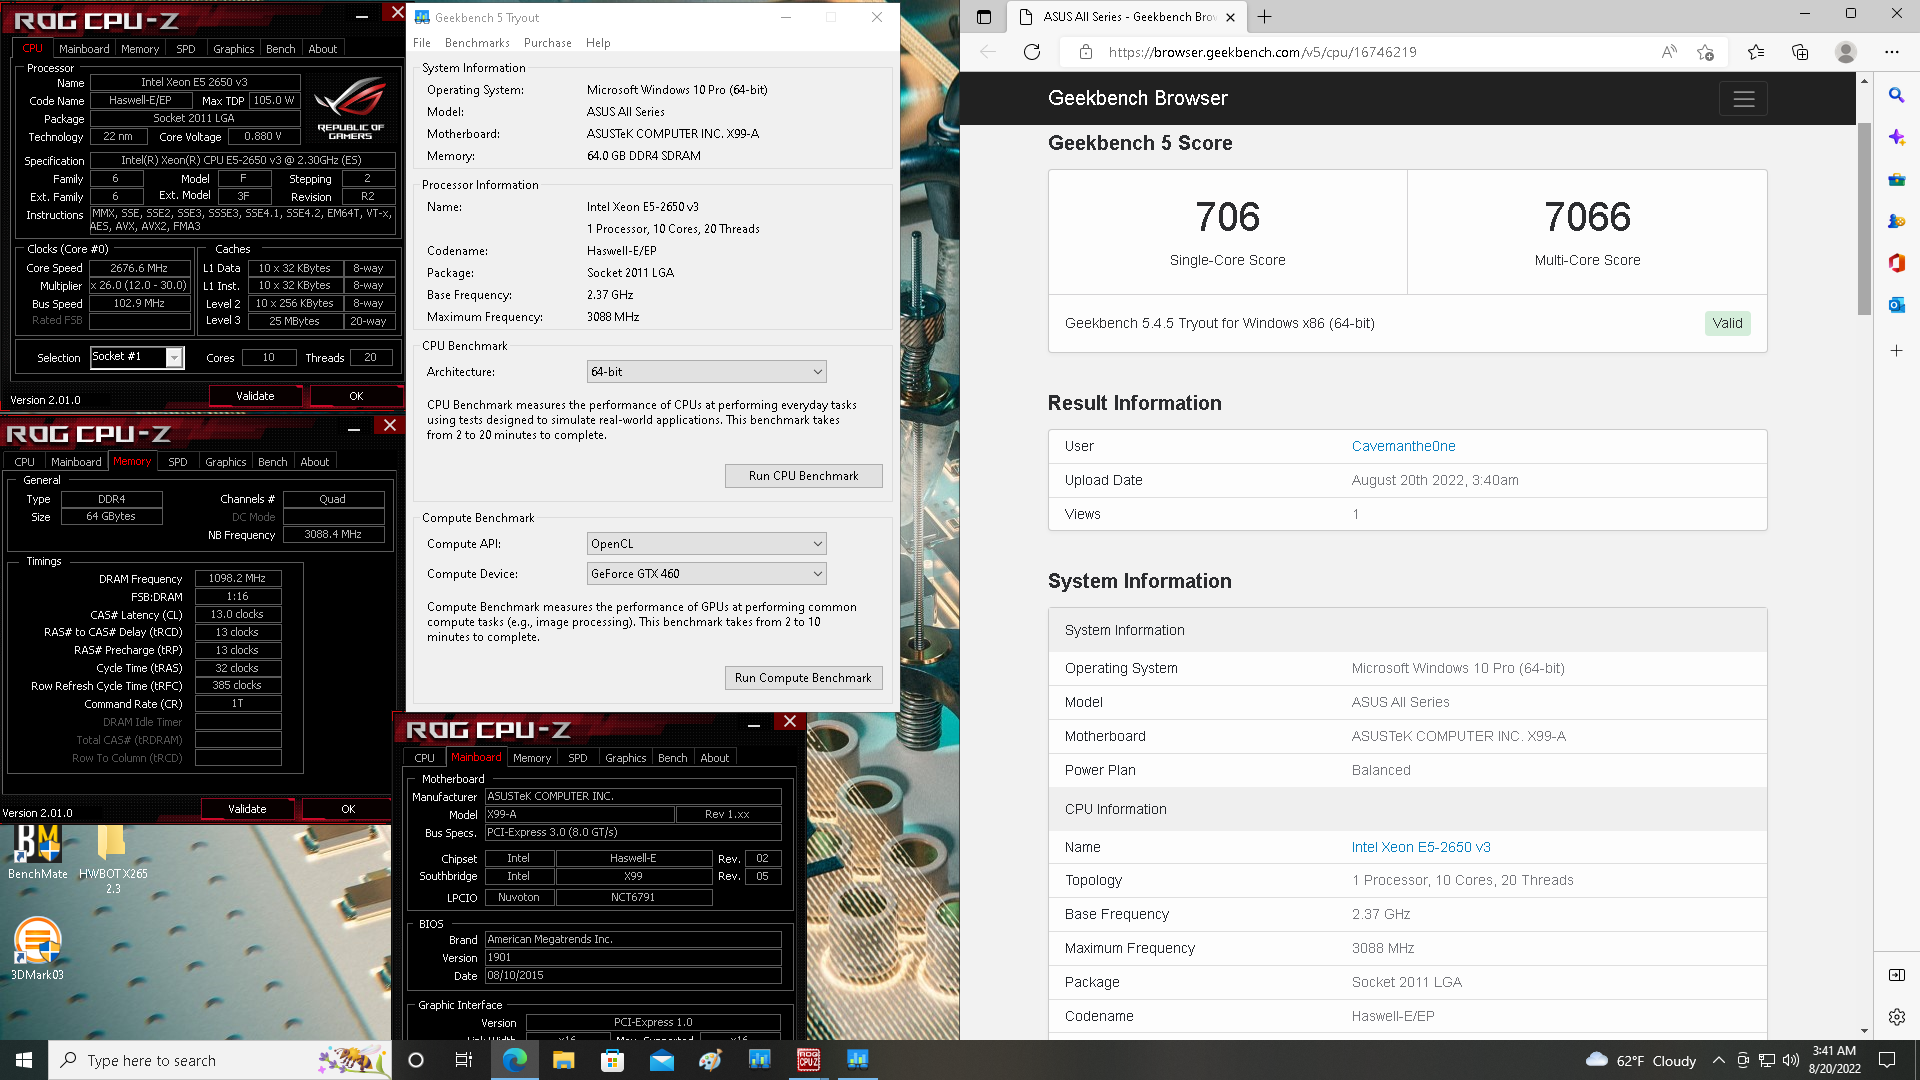Click the 7066 Multi-Core Score value
This screenshot has width=1920, height=1080.
[x=1587, y=217]
